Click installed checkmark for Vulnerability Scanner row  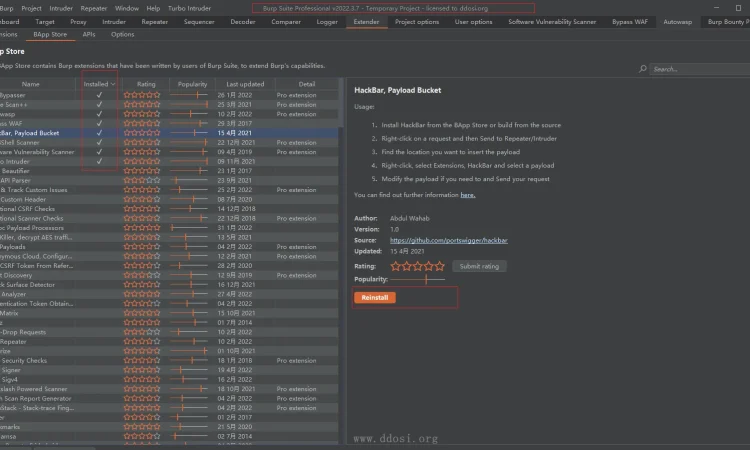point(99,152)
